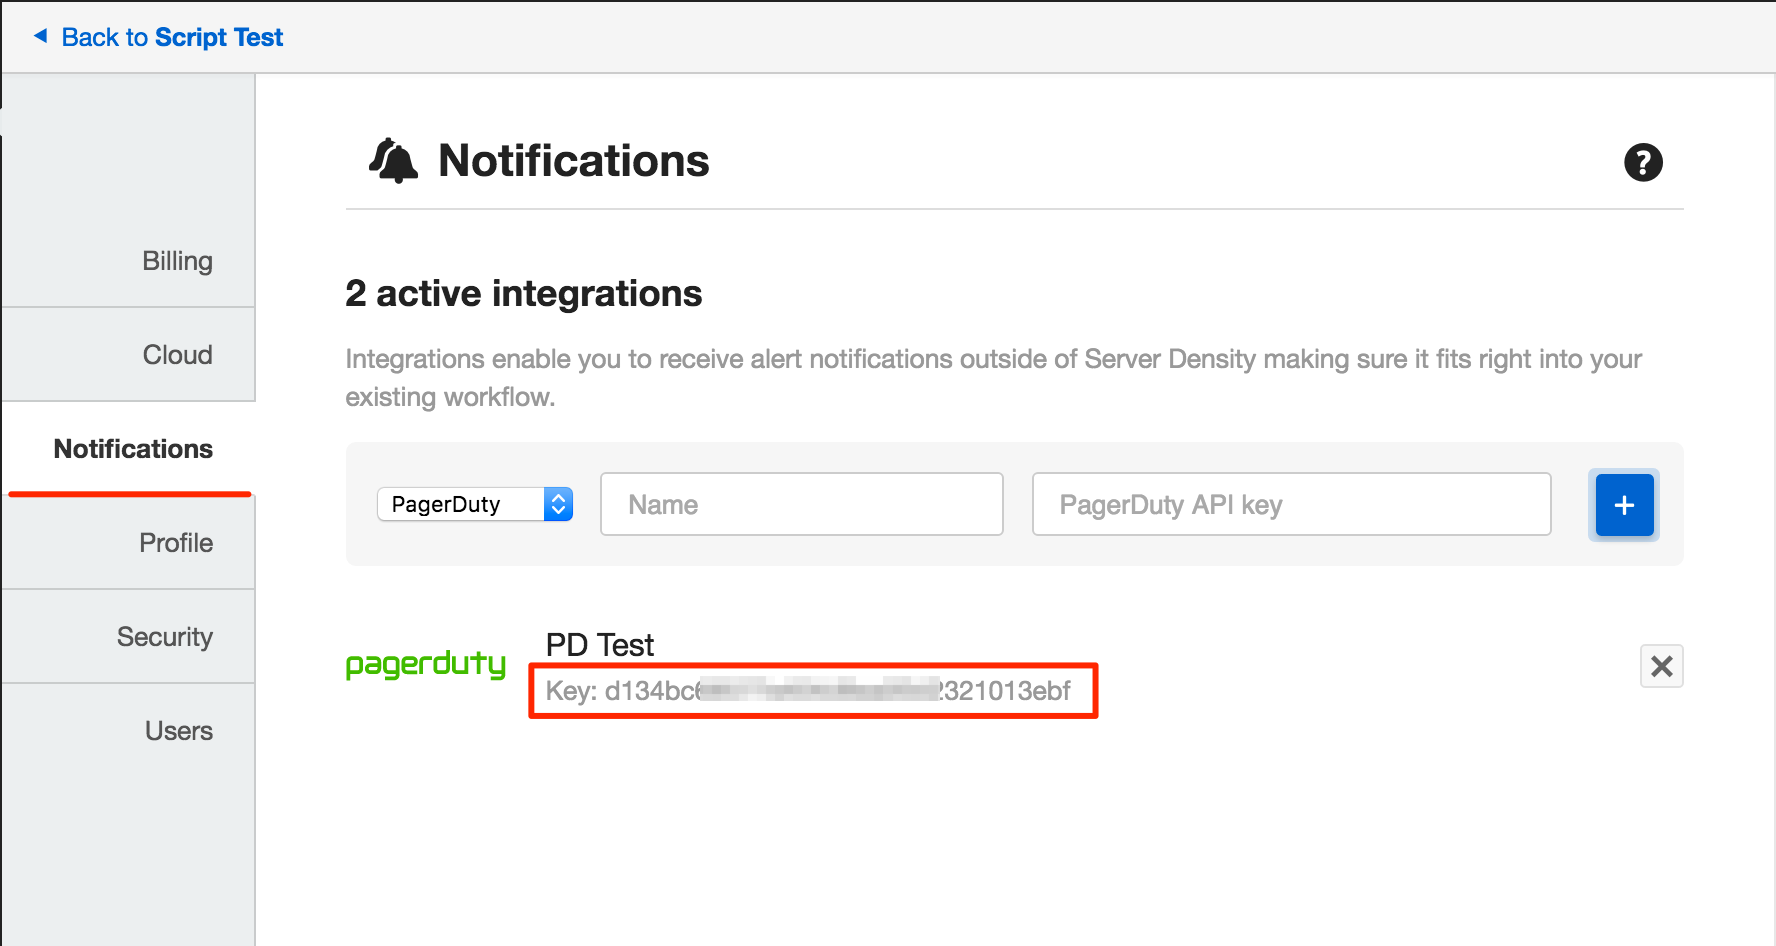
Task: Click the blue plus add integration button
Action: click(x=1623, y=505)
